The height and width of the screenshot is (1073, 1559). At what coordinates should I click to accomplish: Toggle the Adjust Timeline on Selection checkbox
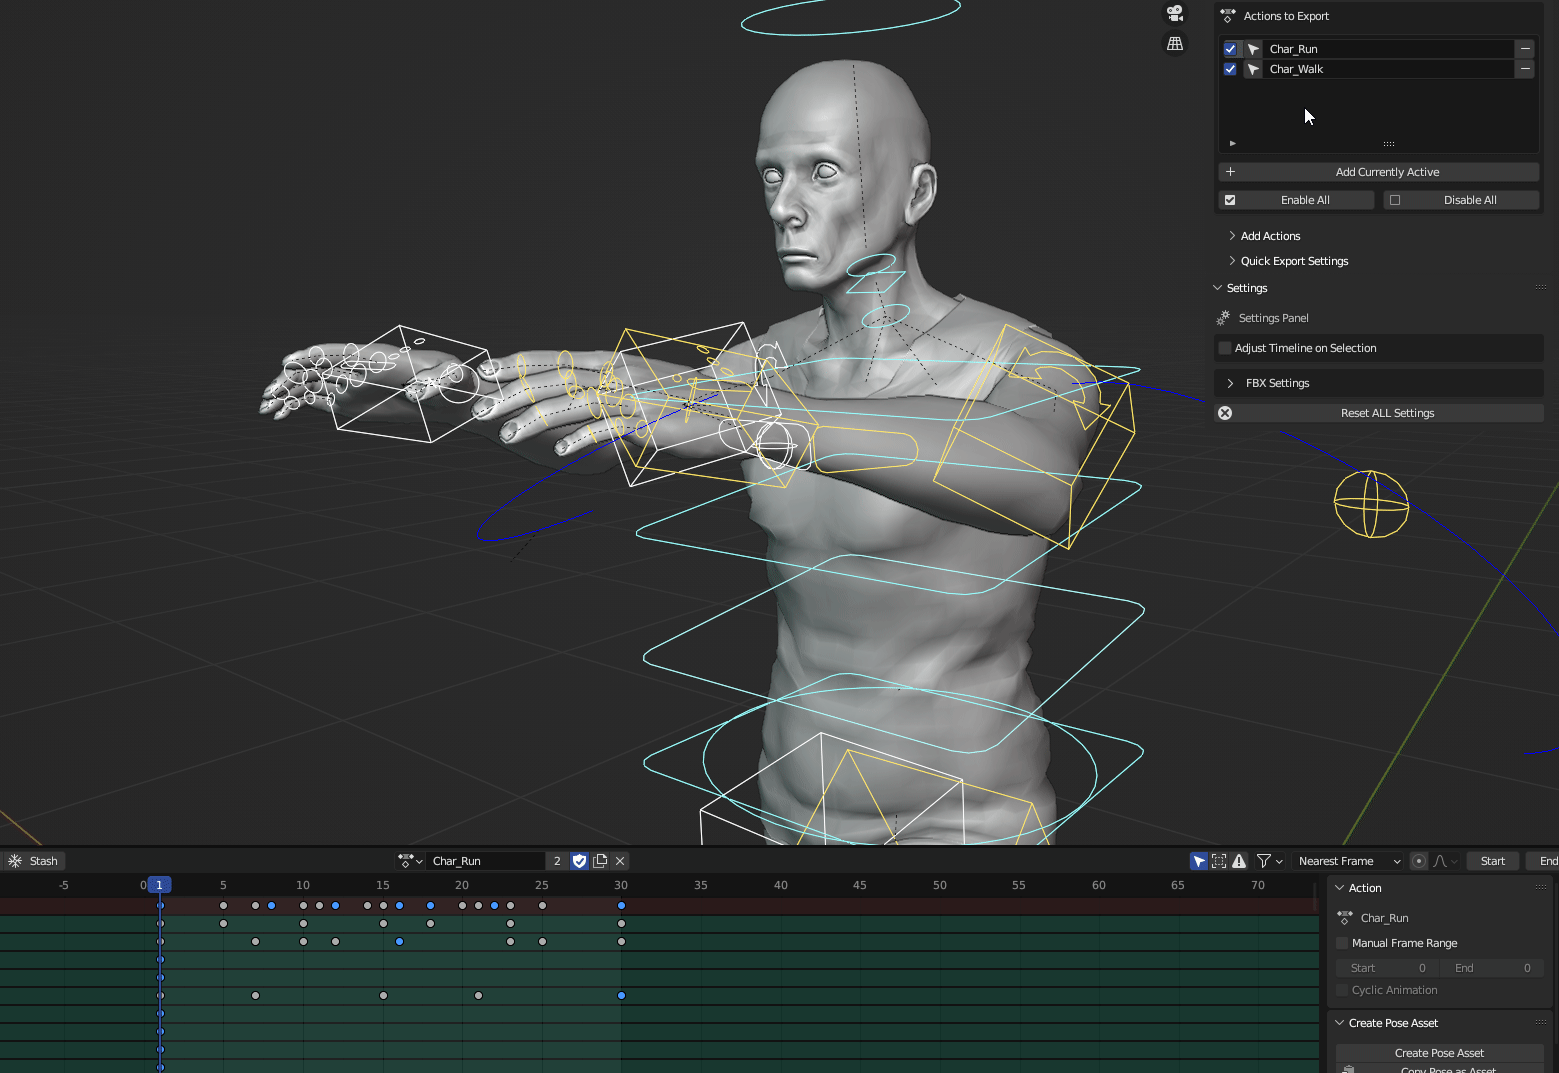point(1225,348)
